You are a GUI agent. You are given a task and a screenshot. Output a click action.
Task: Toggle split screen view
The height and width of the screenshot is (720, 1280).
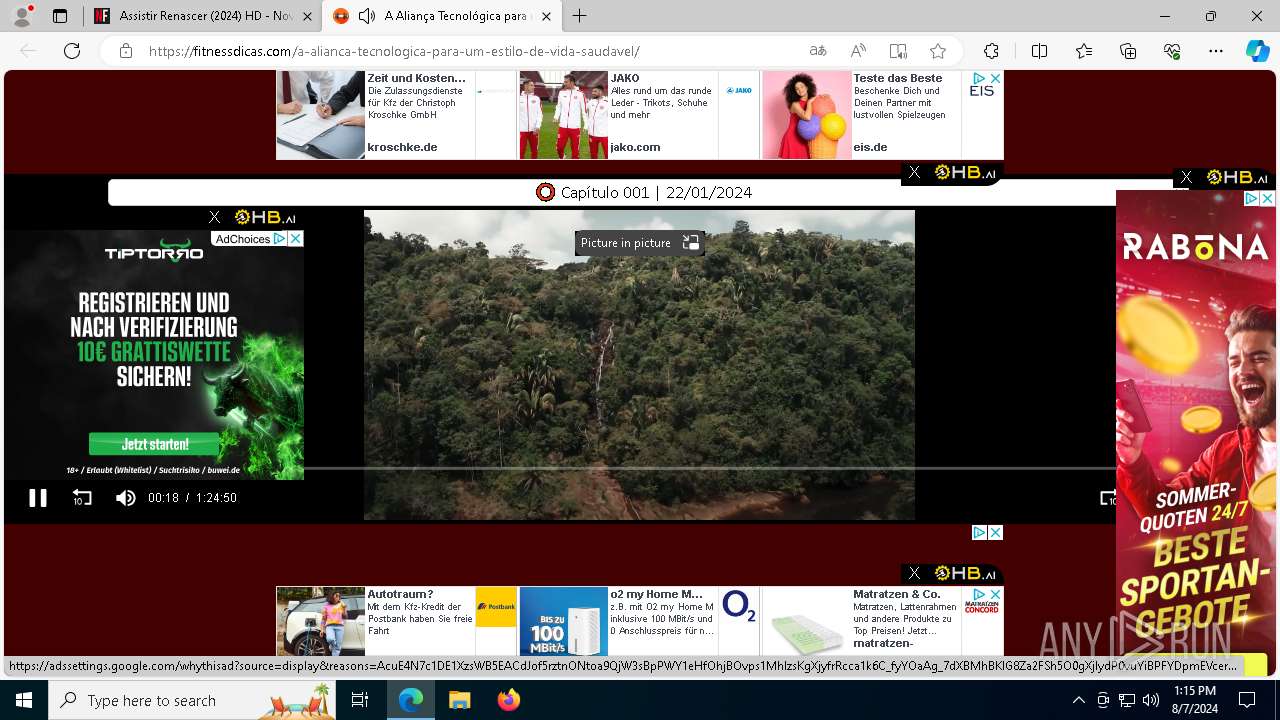(1039, 51)
